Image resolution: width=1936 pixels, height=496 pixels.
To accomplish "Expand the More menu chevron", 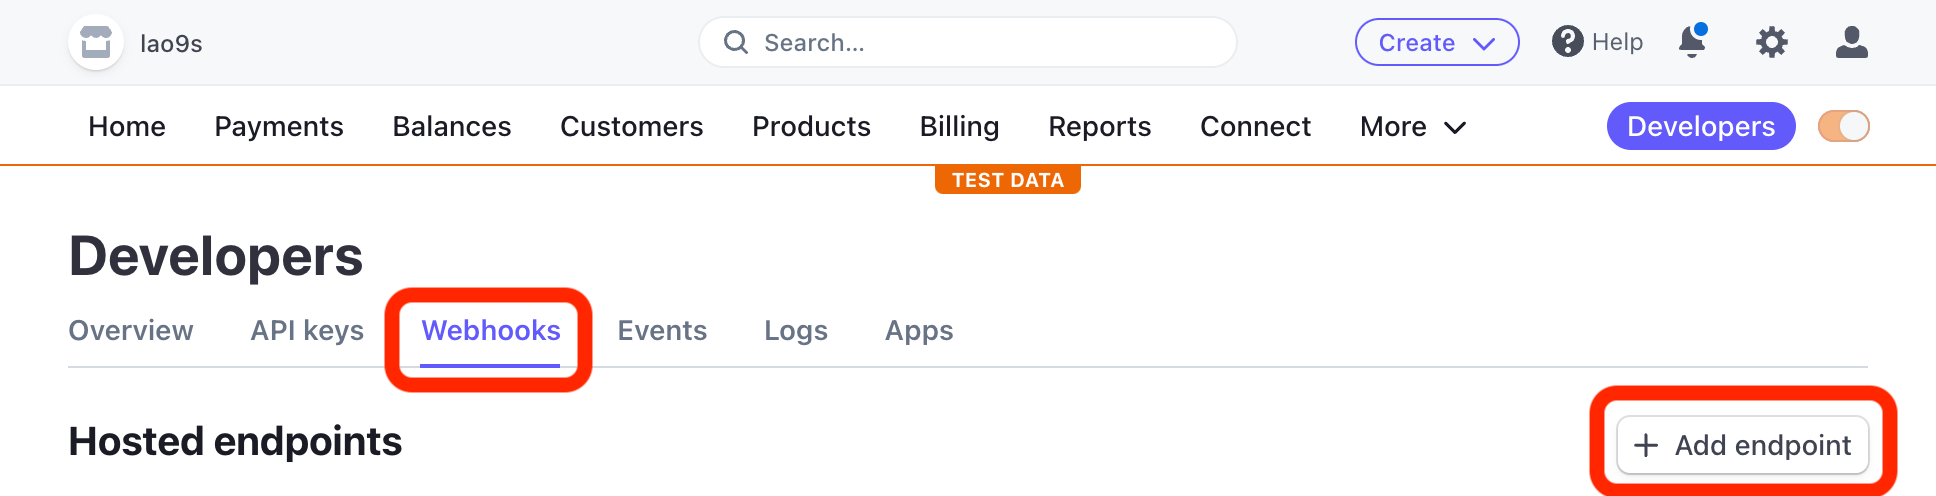I will (1456, 127).
